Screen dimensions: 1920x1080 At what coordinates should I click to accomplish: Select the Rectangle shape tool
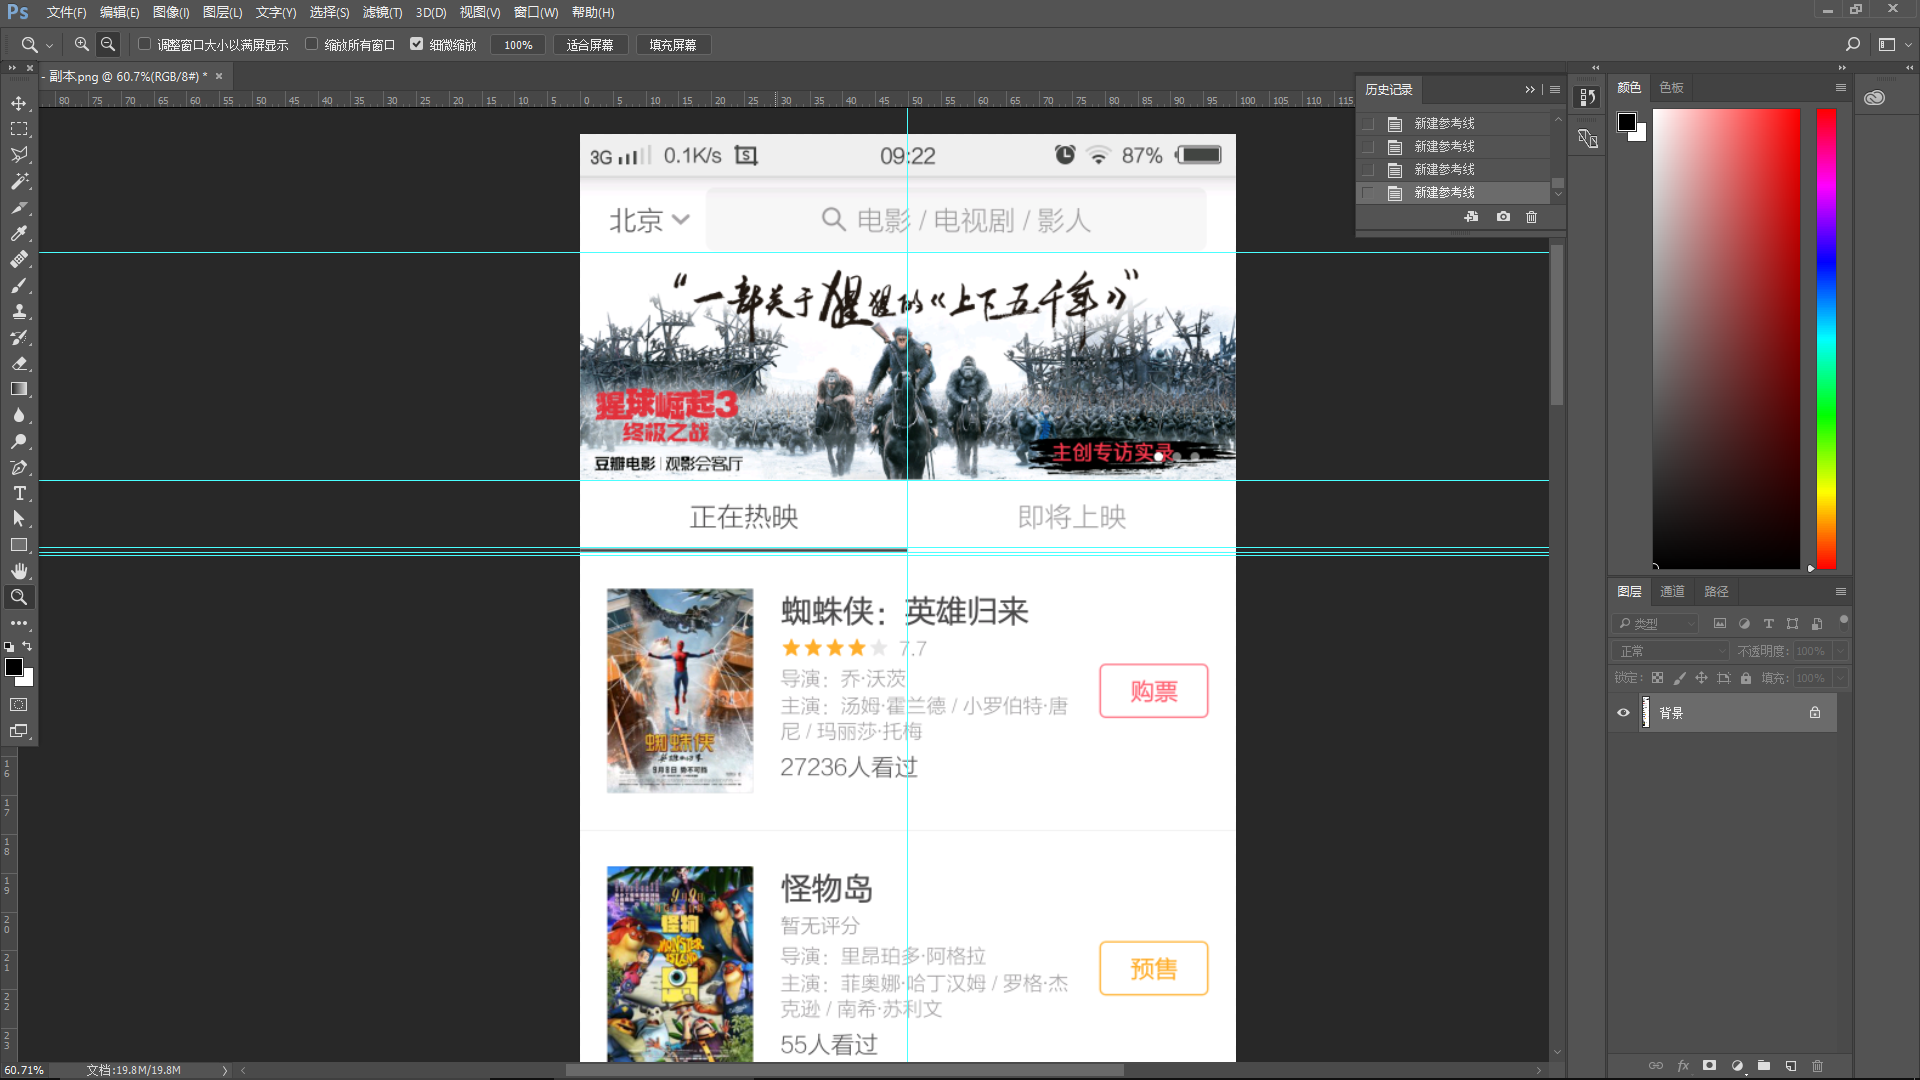click(19, 545)
